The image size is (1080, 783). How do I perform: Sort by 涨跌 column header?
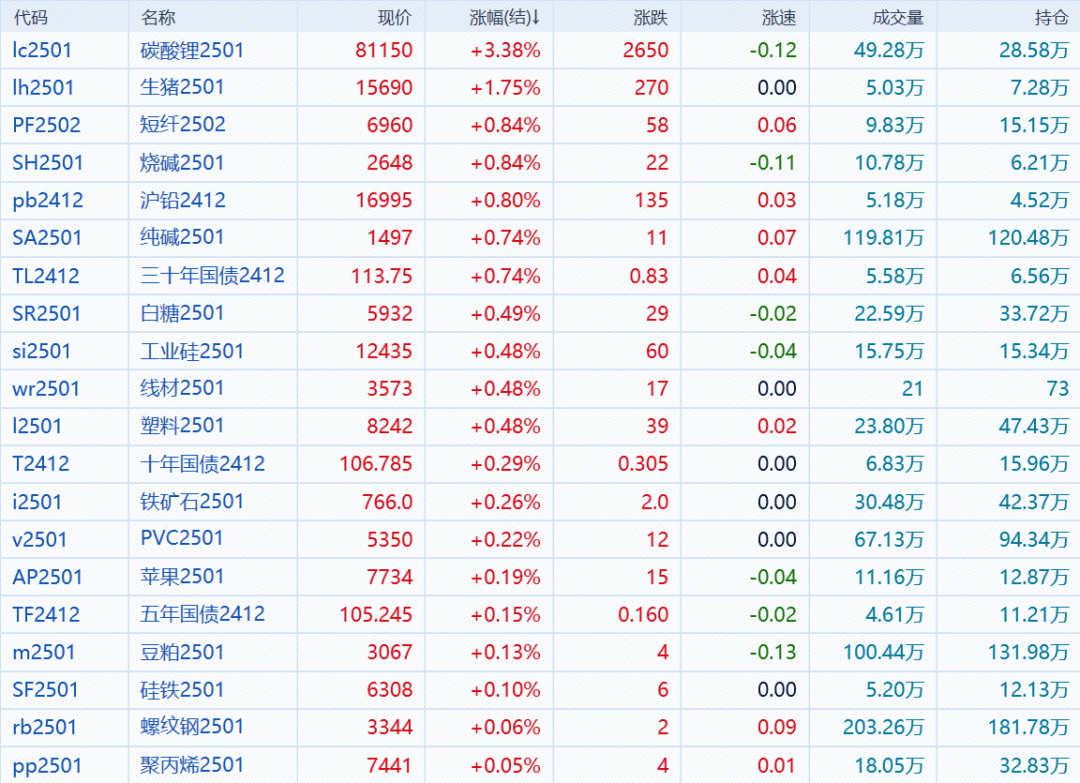tap(651, 17)
